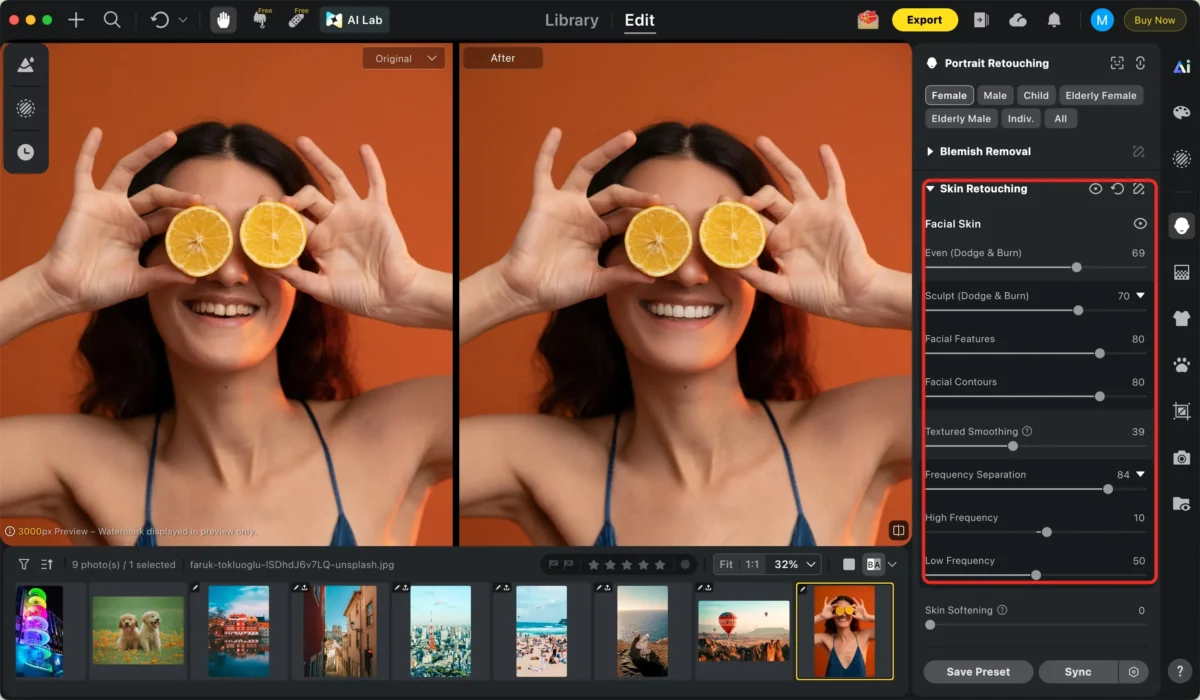Select the Male portrait category
The height and width of the screenshot is (700, 1200).
click(994, 96)
